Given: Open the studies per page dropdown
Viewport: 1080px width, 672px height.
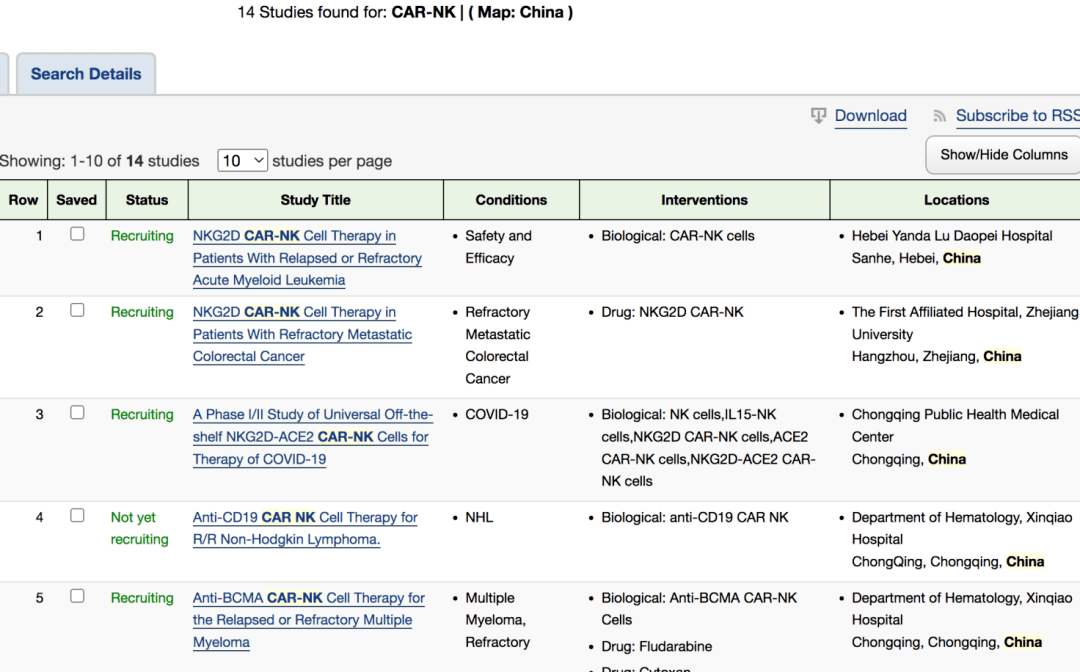Looking at the screenshot, I should (242, 160).
